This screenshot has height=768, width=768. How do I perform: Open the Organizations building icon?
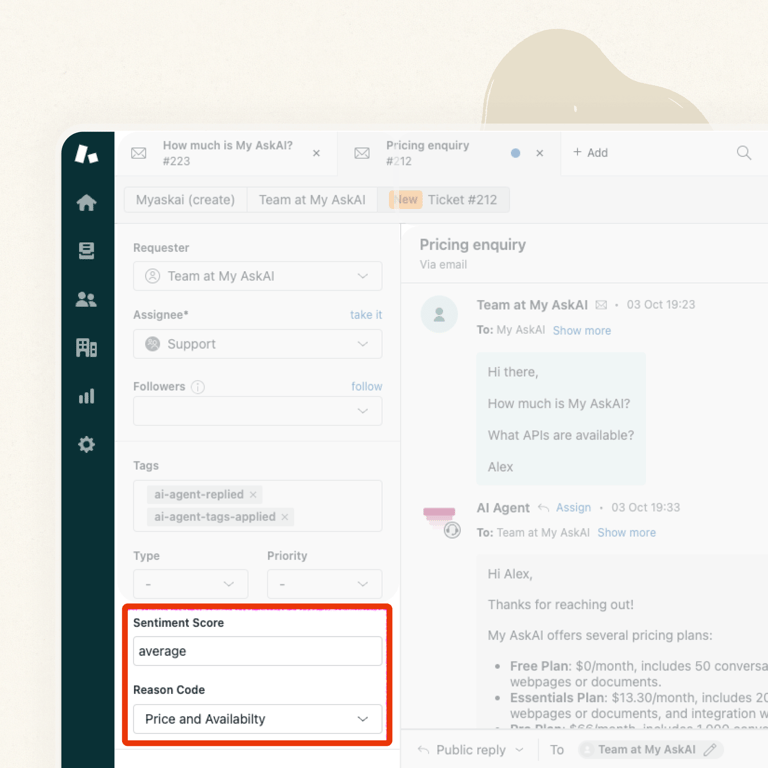pos(86,347)
